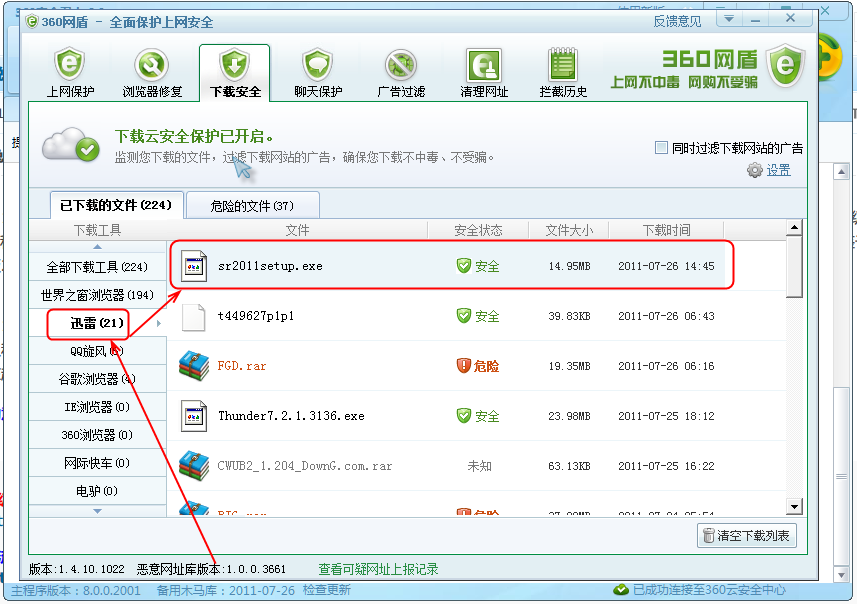The image size is (857, 604).
Task: Click the 清空下载列表 button
Action: 747,536
